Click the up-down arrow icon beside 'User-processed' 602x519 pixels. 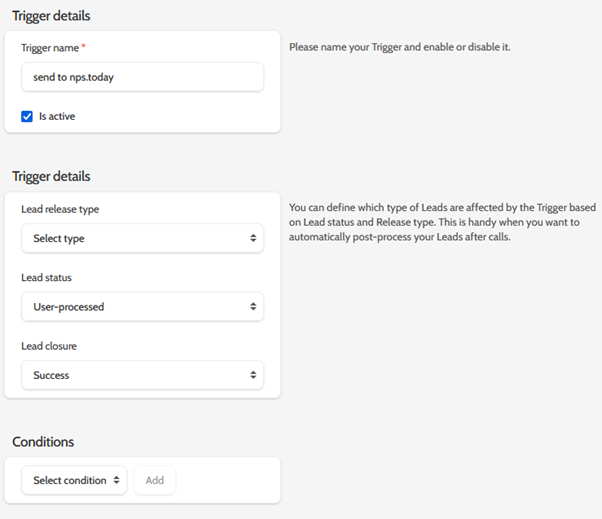click(253, 307)
